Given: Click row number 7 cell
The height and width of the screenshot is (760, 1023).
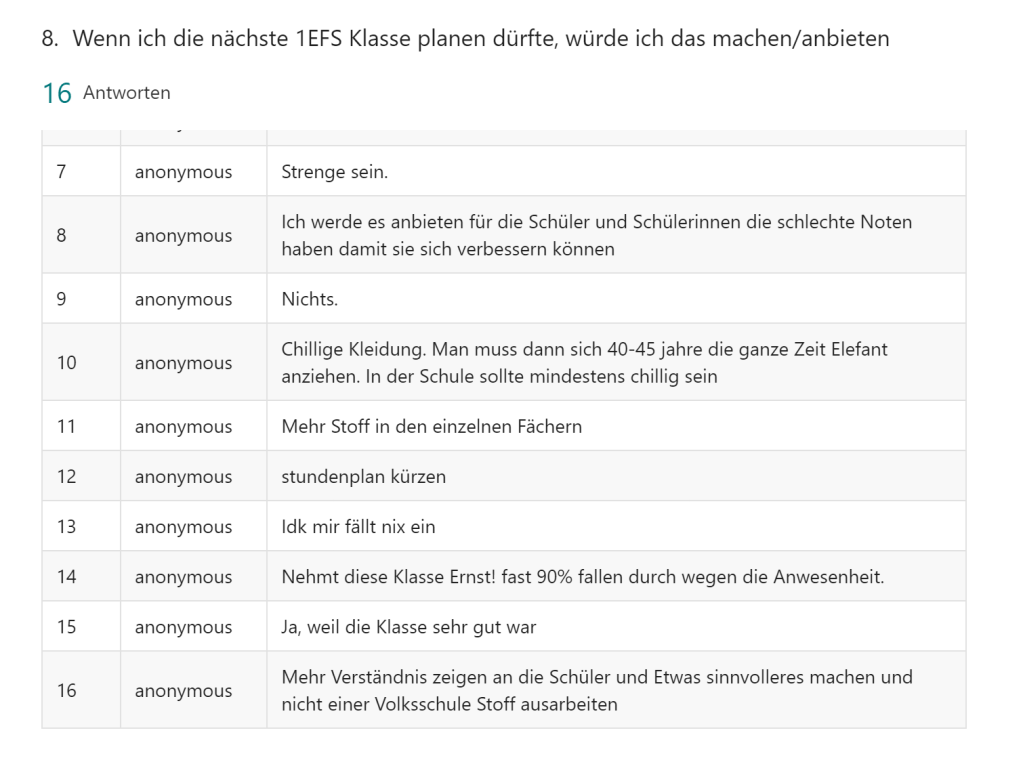Looking at the screenshot, I should point(62,172).
